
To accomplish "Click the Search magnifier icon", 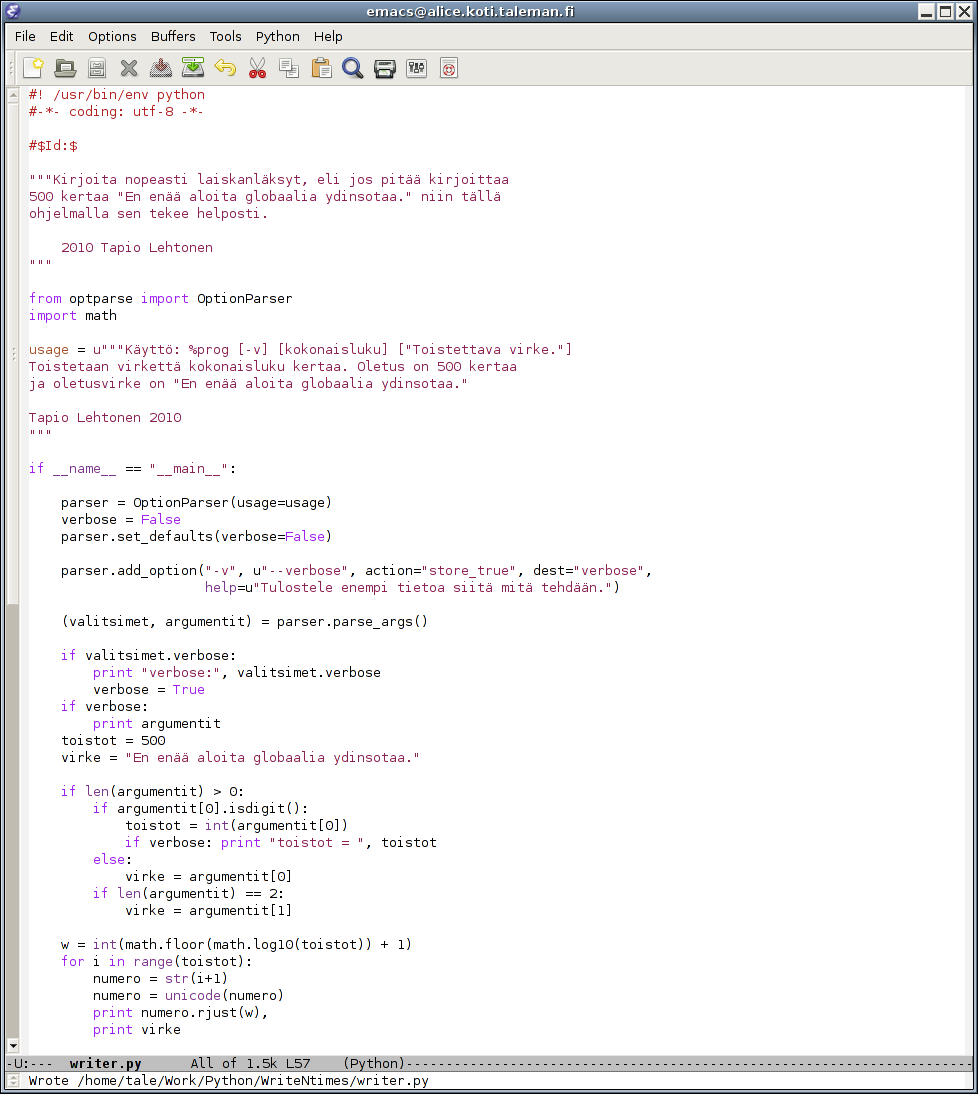I will [x=353, y=68].
